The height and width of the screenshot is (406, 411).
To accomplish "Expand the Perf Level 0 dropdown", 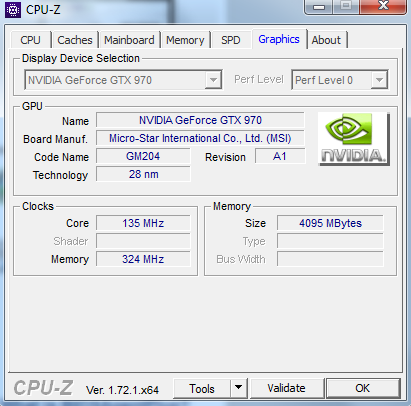I will [x=340, y=80].
